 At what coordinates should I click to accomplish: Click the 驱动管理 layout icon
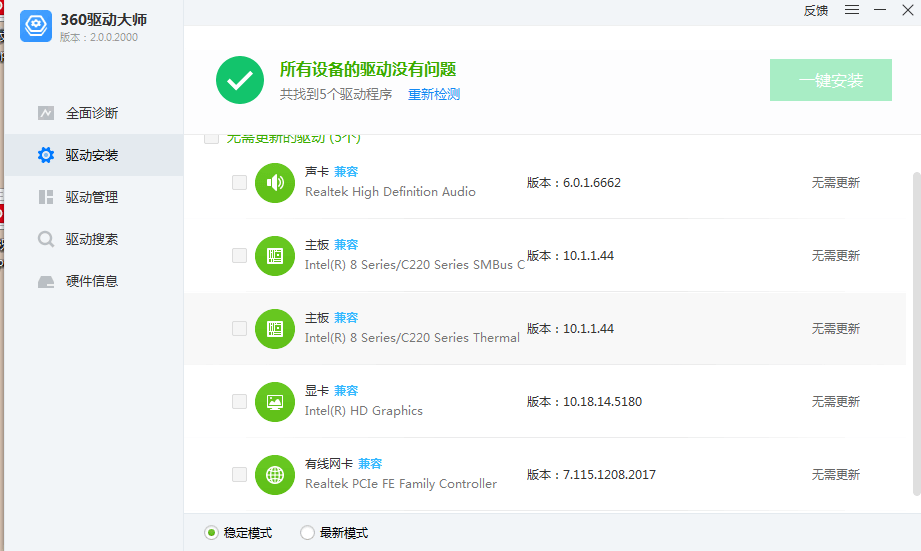(x=46, y=197)
